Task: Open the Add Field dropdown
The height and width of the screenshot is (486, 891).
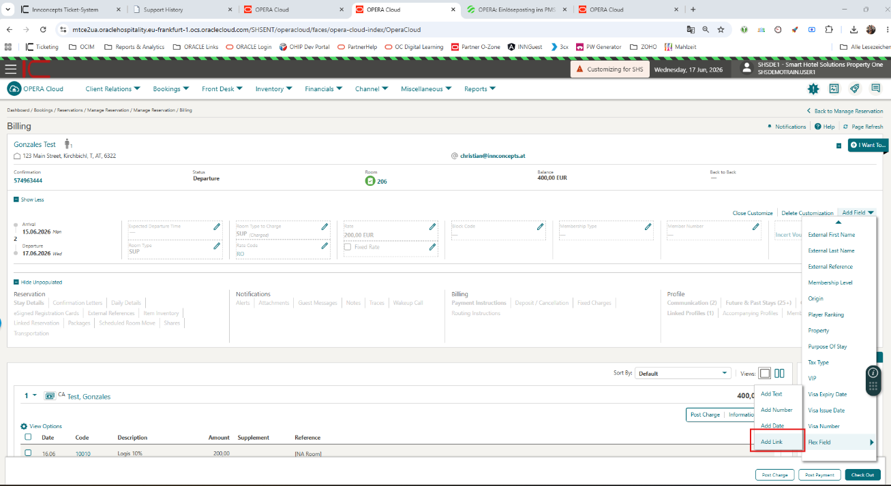Action: 857,213
